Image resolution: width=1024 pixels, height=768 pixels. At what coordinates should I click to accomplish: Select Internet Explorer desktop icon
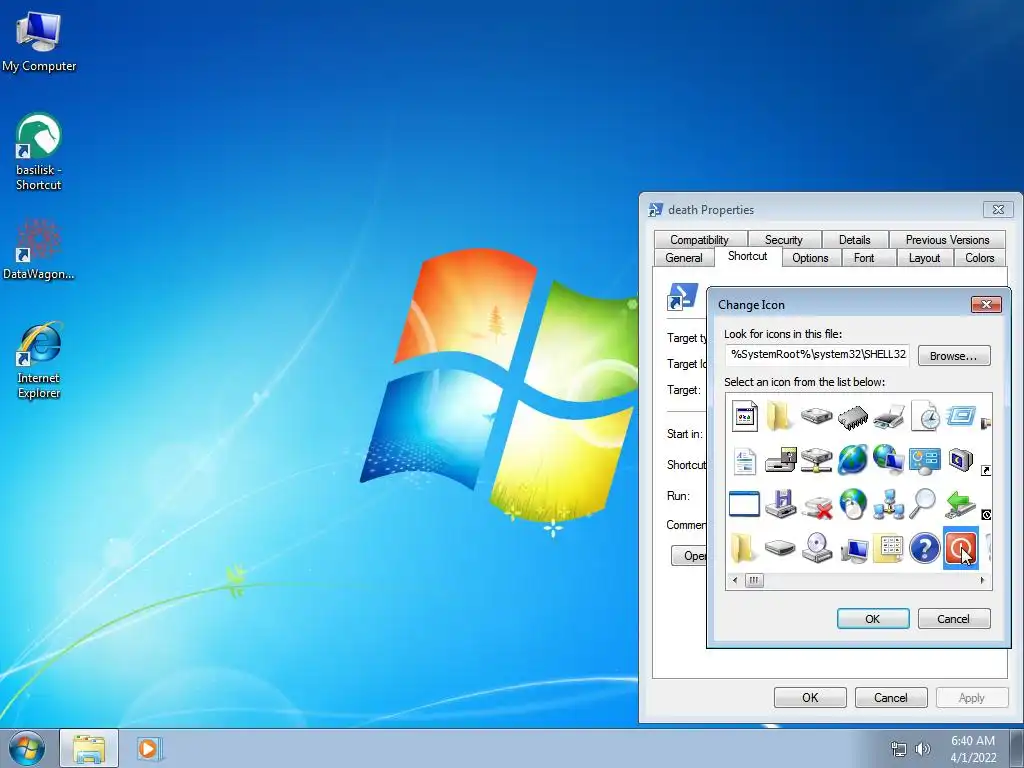39,360
